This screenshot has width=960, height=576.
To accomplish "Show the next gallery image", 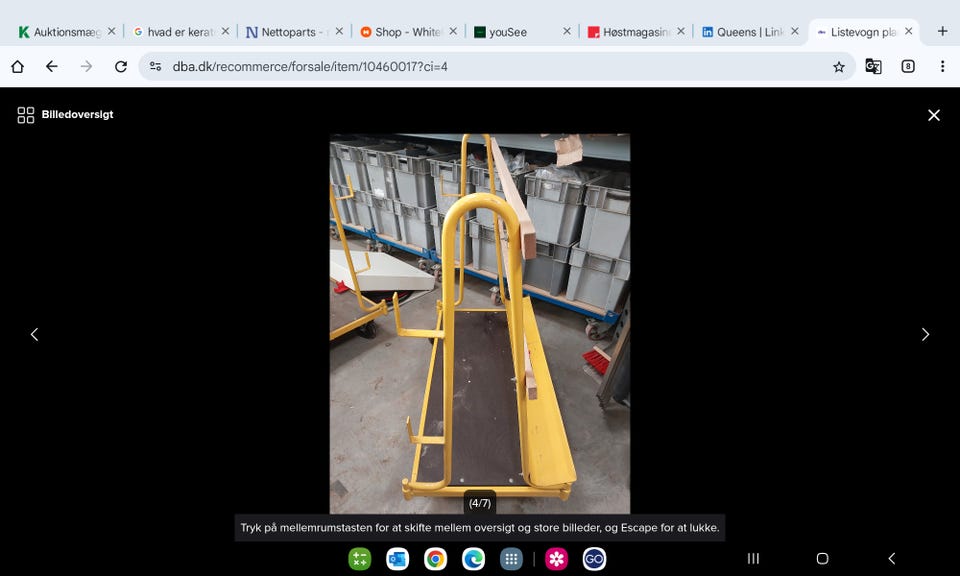I will click(925, 334).
